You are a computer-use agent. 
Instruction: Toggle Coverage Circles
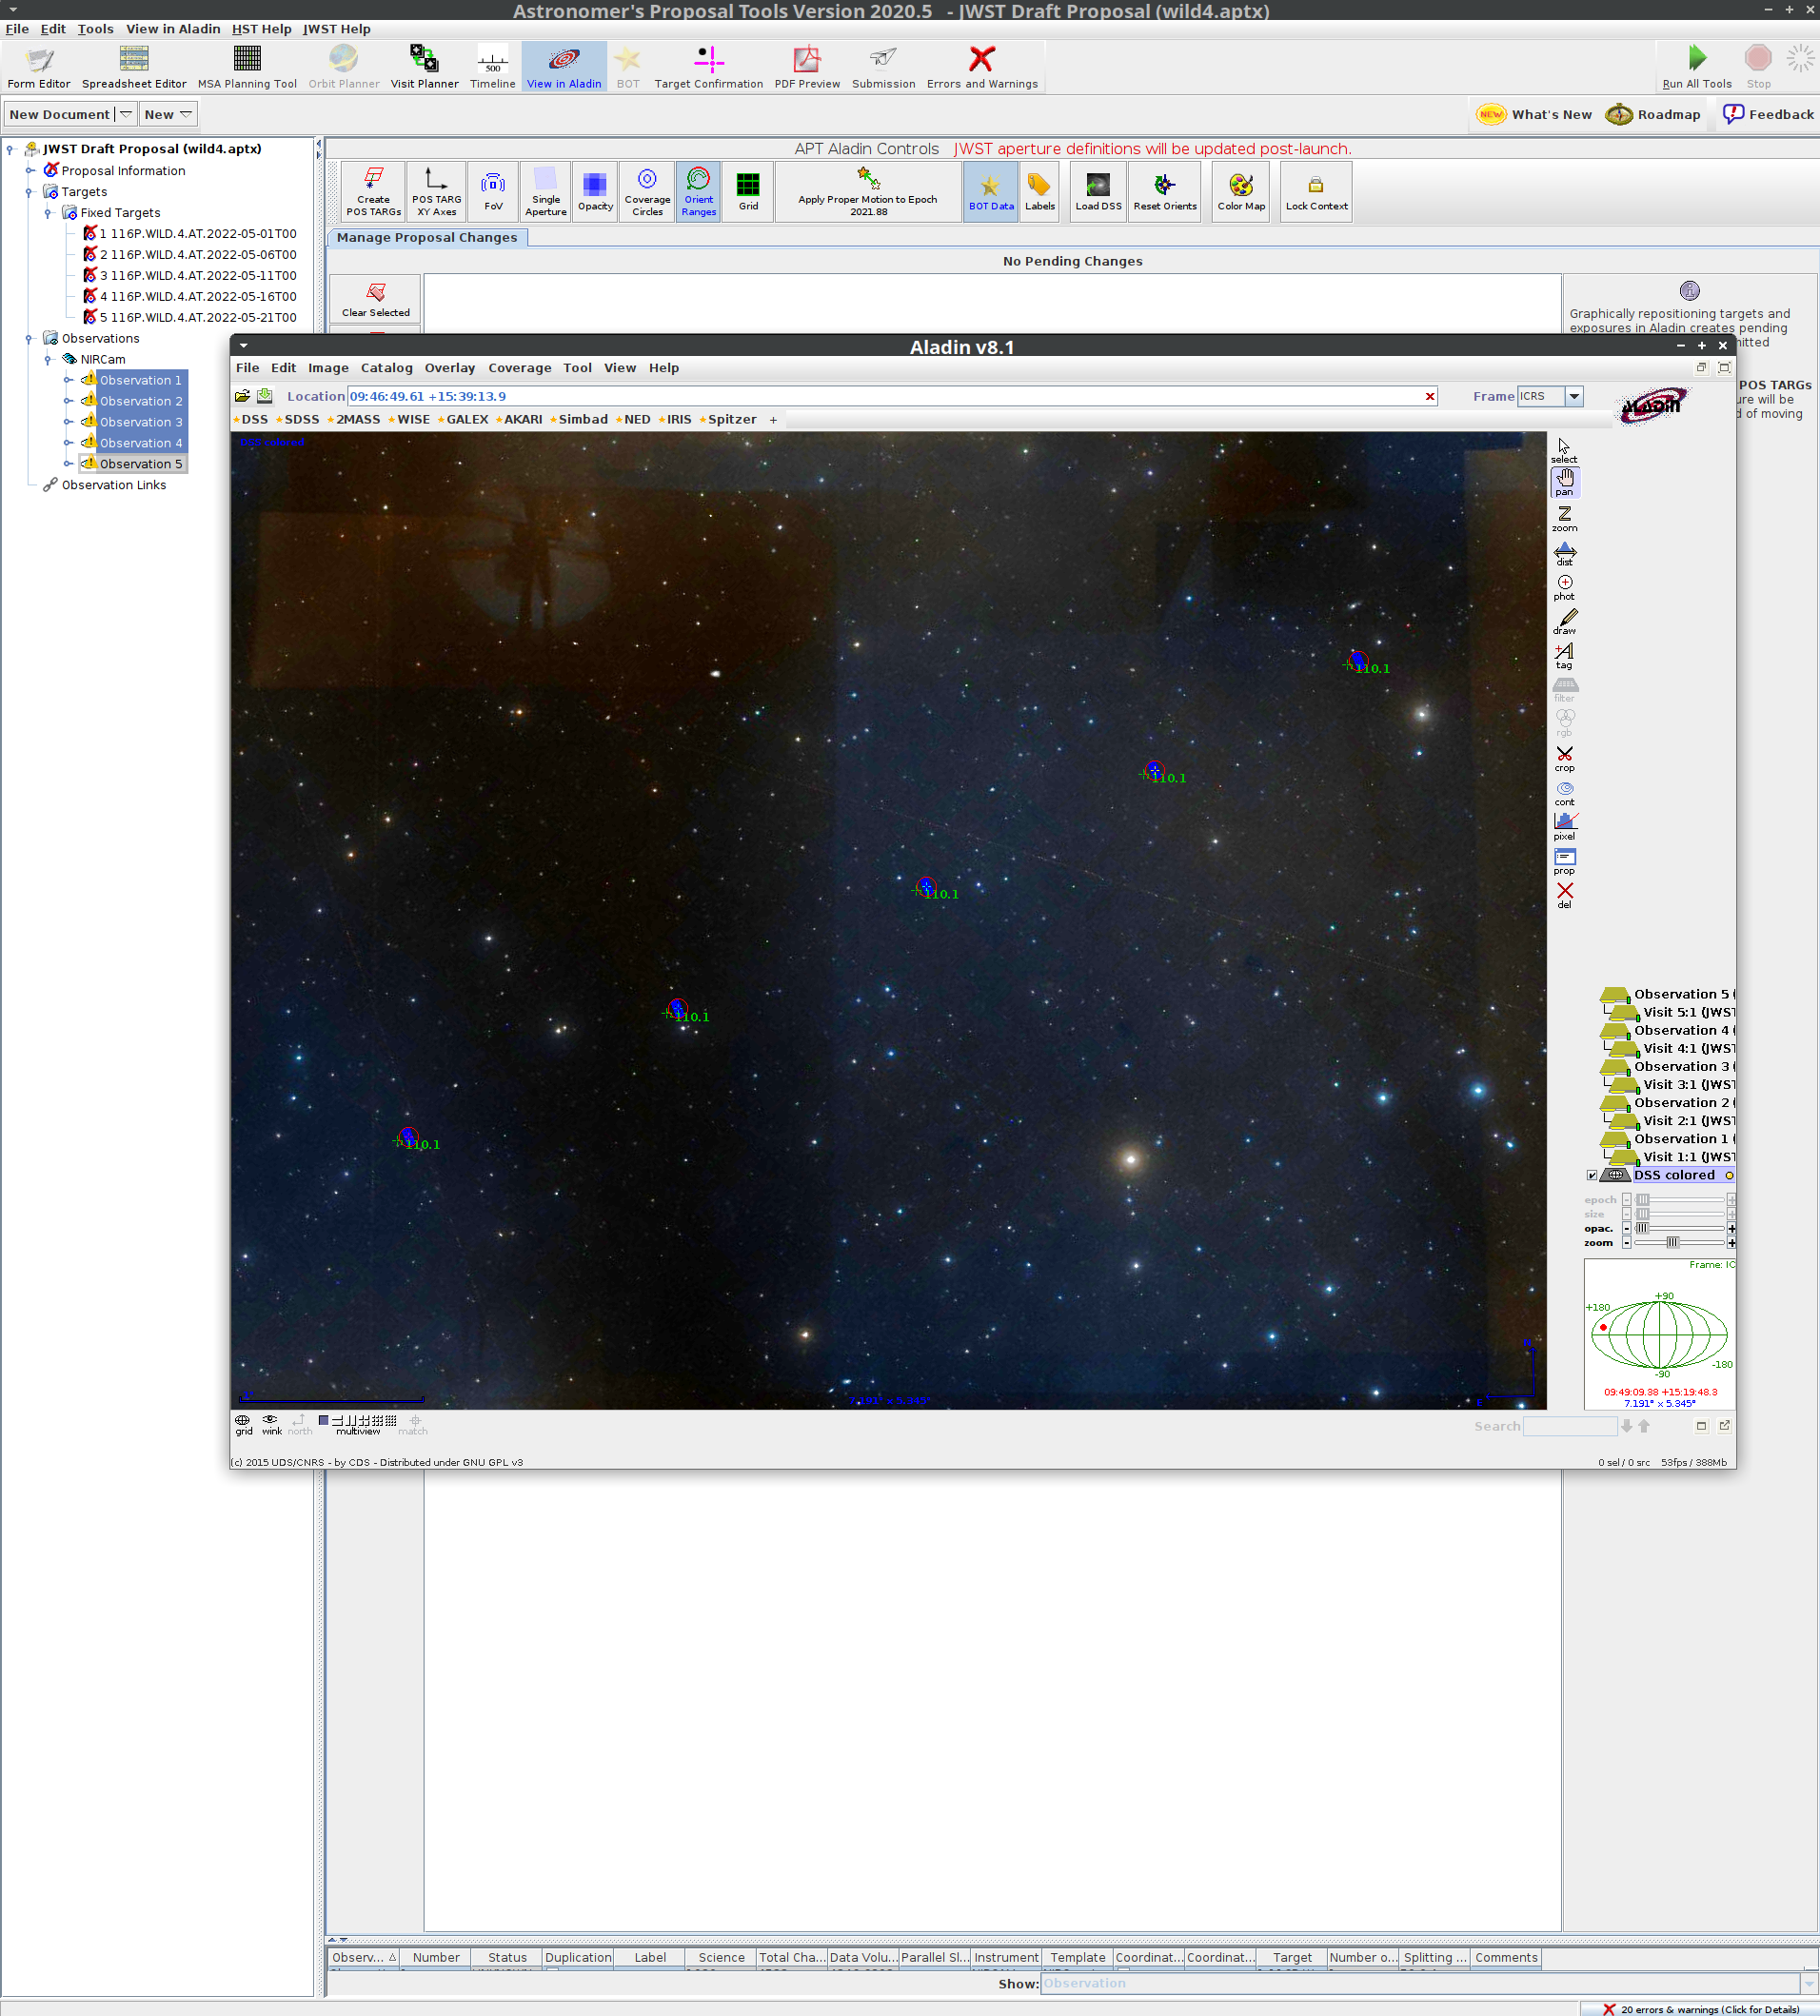click(x=647, y=191)
